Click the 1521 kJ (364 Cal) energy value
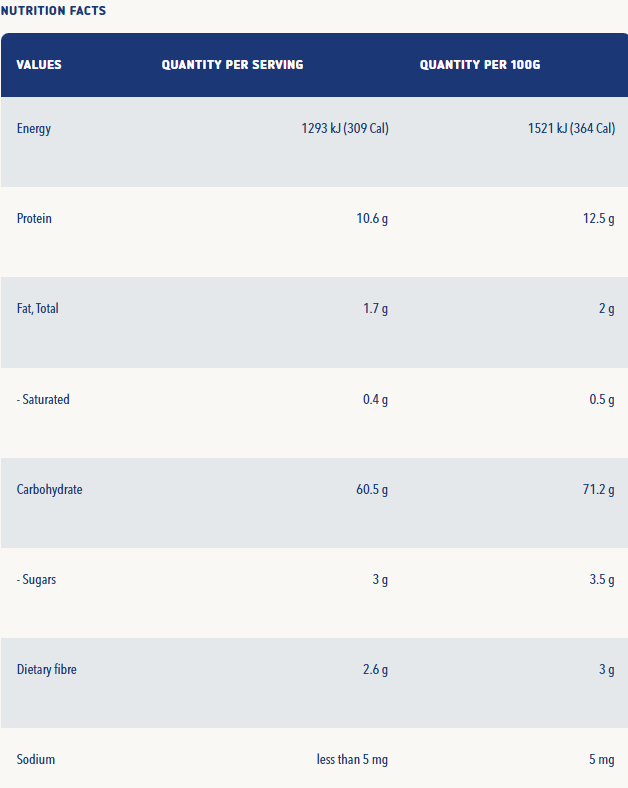The height and width of the screenshot is (788, 628). coord(571,129)
